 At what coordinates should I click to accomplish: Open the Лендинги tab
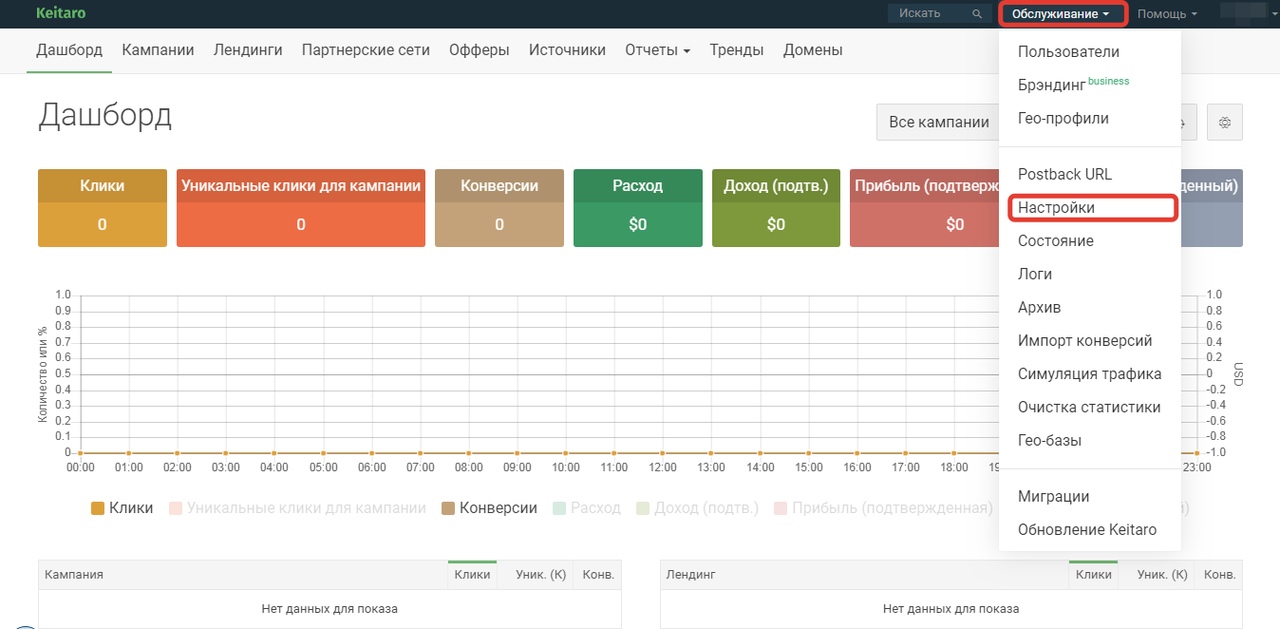(x=248, y=50)
